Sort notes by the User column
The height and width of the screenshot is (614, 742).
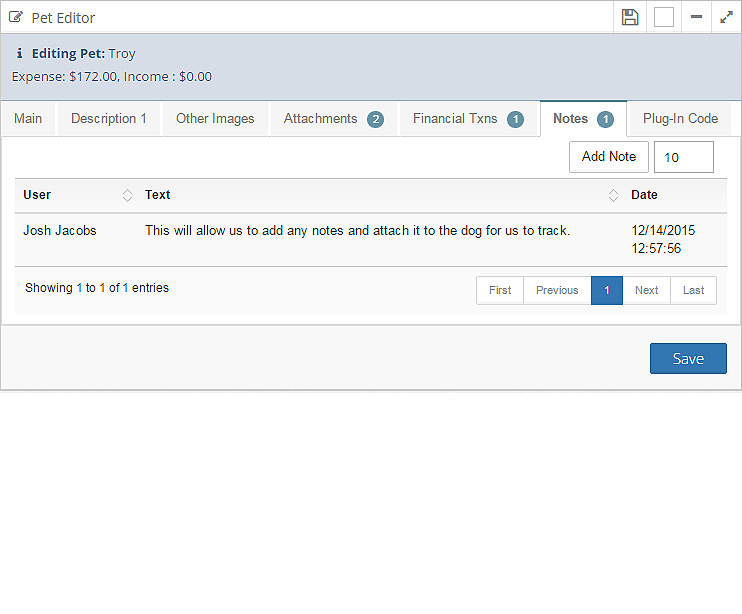click(x=127, y=195)
